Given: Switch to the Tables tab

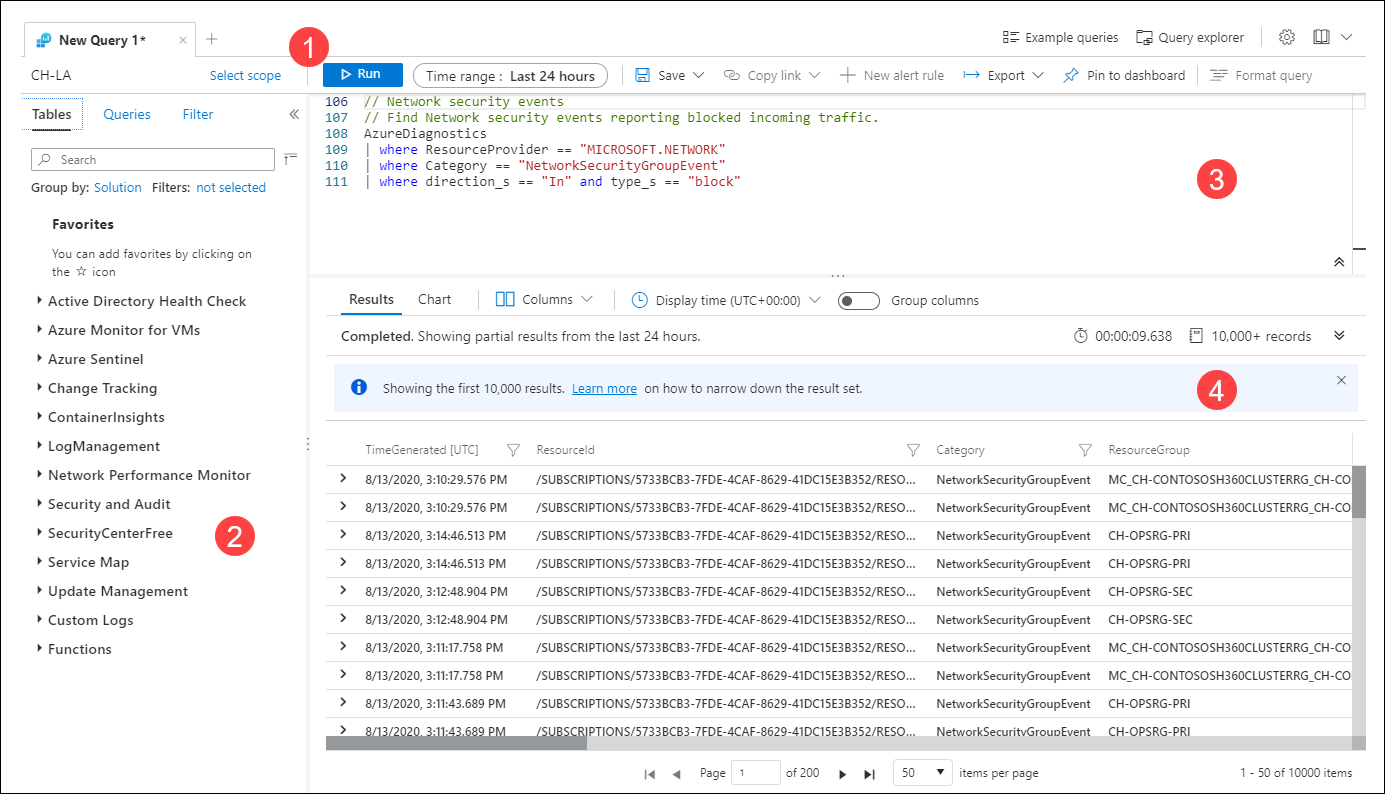Looking at the screenshot, I should [x=51, y=114].
